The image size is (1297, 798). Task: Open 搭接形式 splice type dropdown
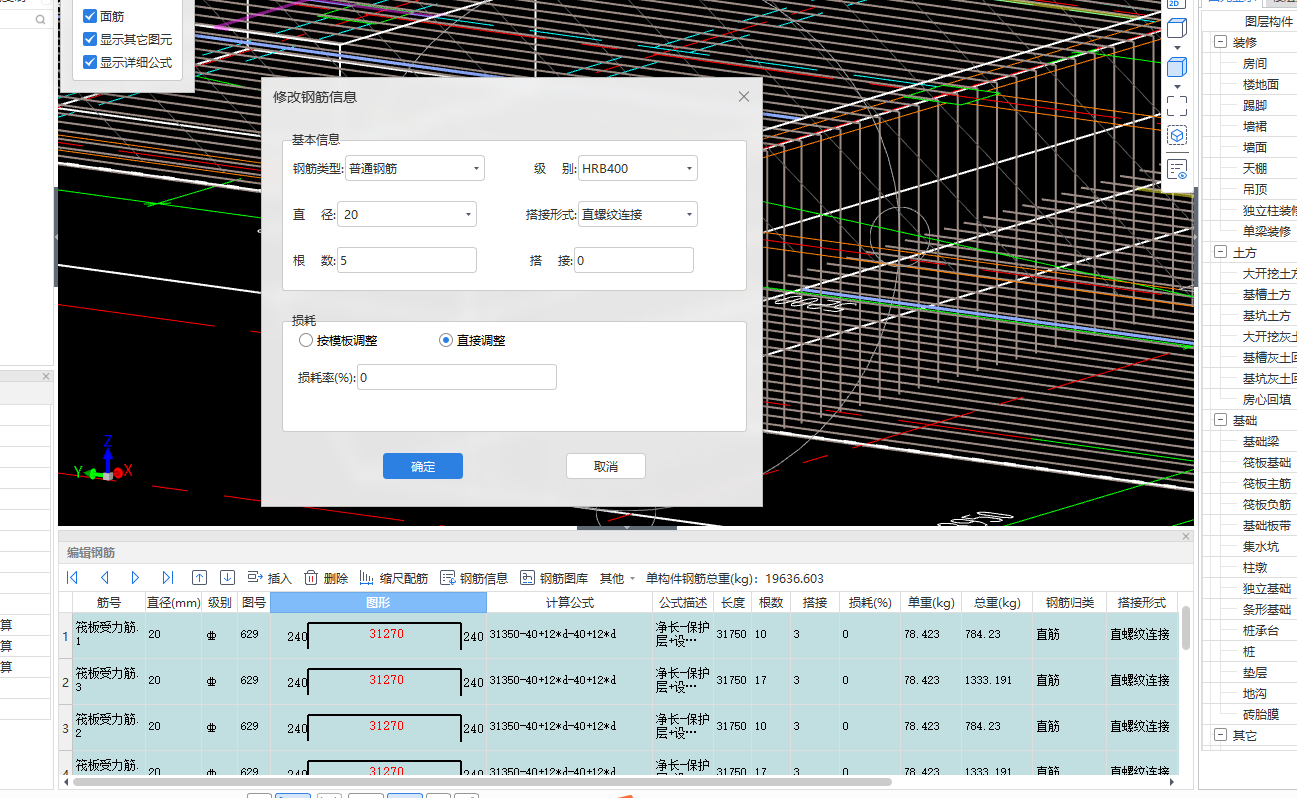(638, 214)
